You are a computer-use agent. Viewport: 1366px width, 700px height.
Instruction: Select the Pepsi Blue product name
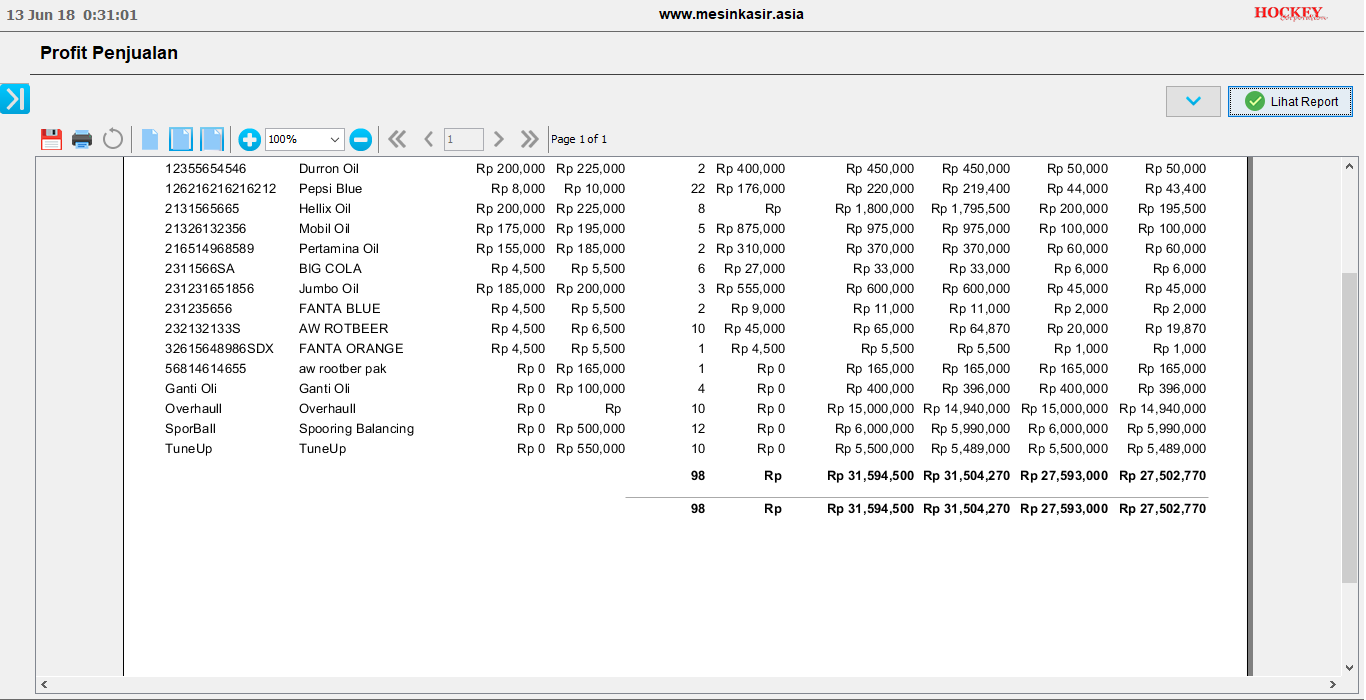tap(331, 189)
